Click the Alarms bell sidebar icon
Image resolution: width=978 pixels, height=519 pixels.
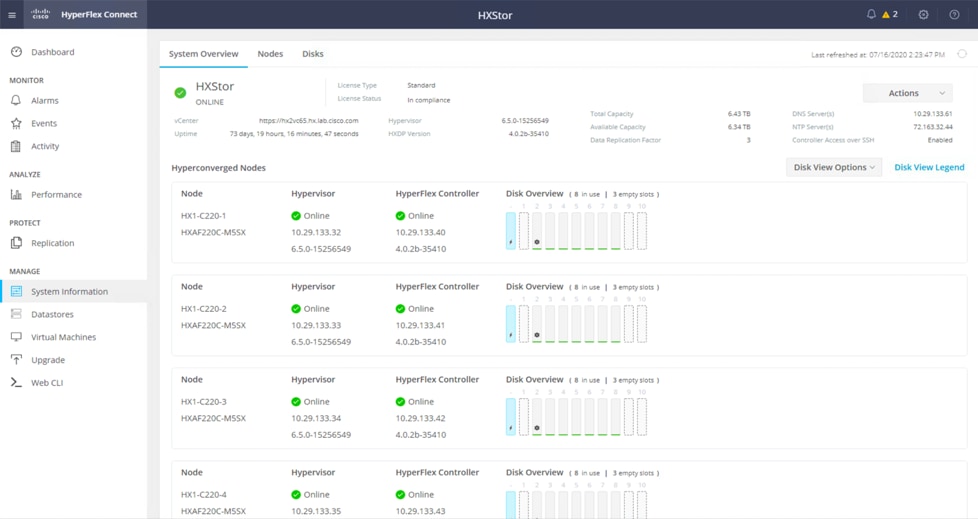[x=16, y=100]
